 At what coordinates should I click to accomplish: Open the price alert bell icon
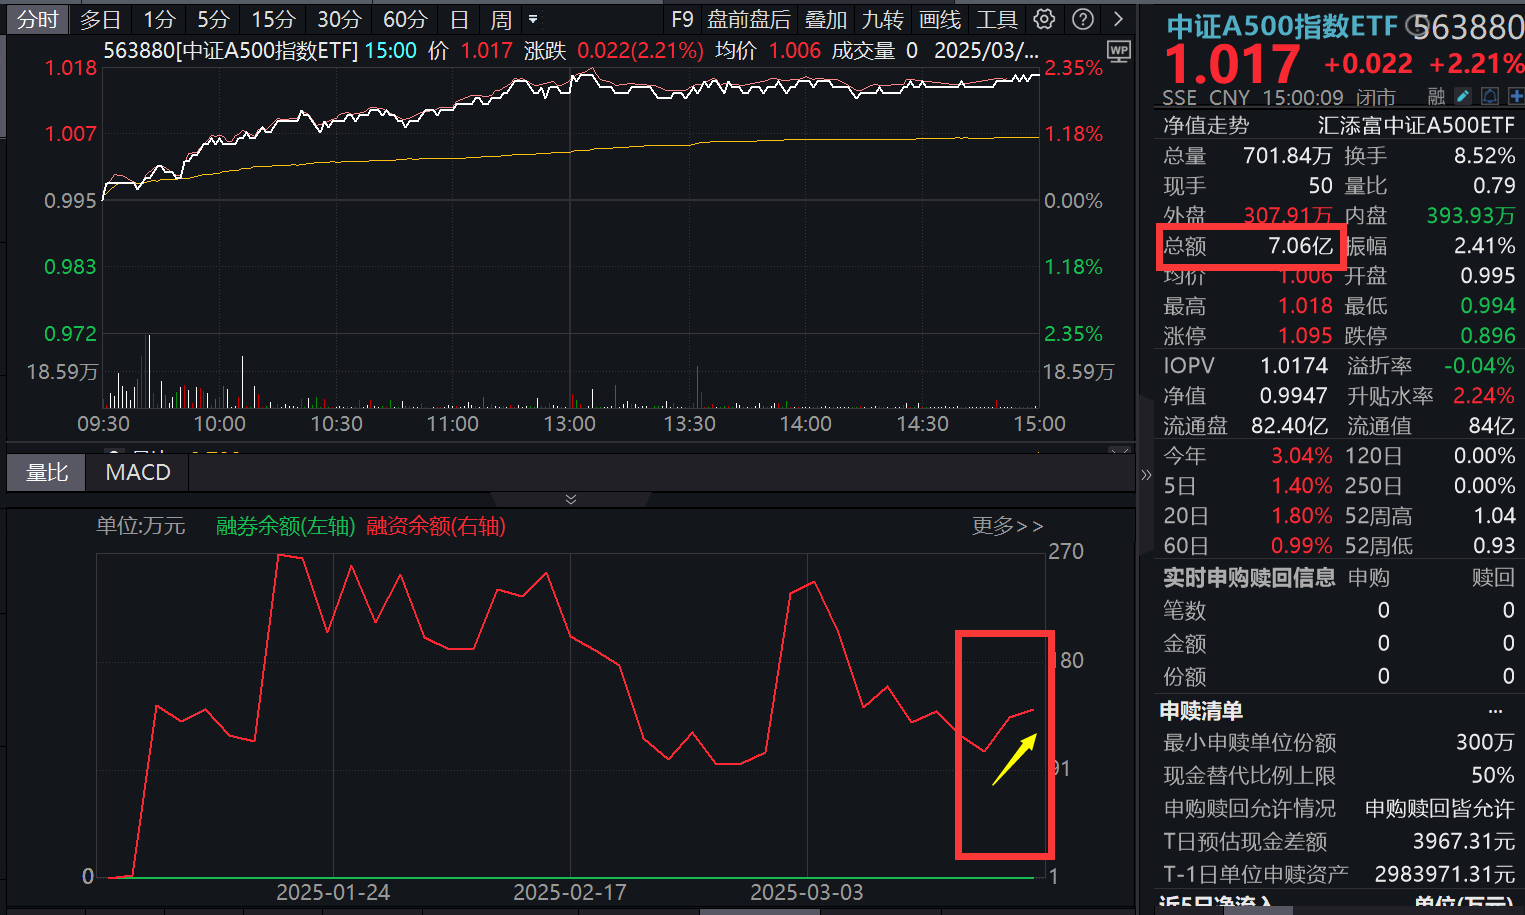coord(1489,96)
